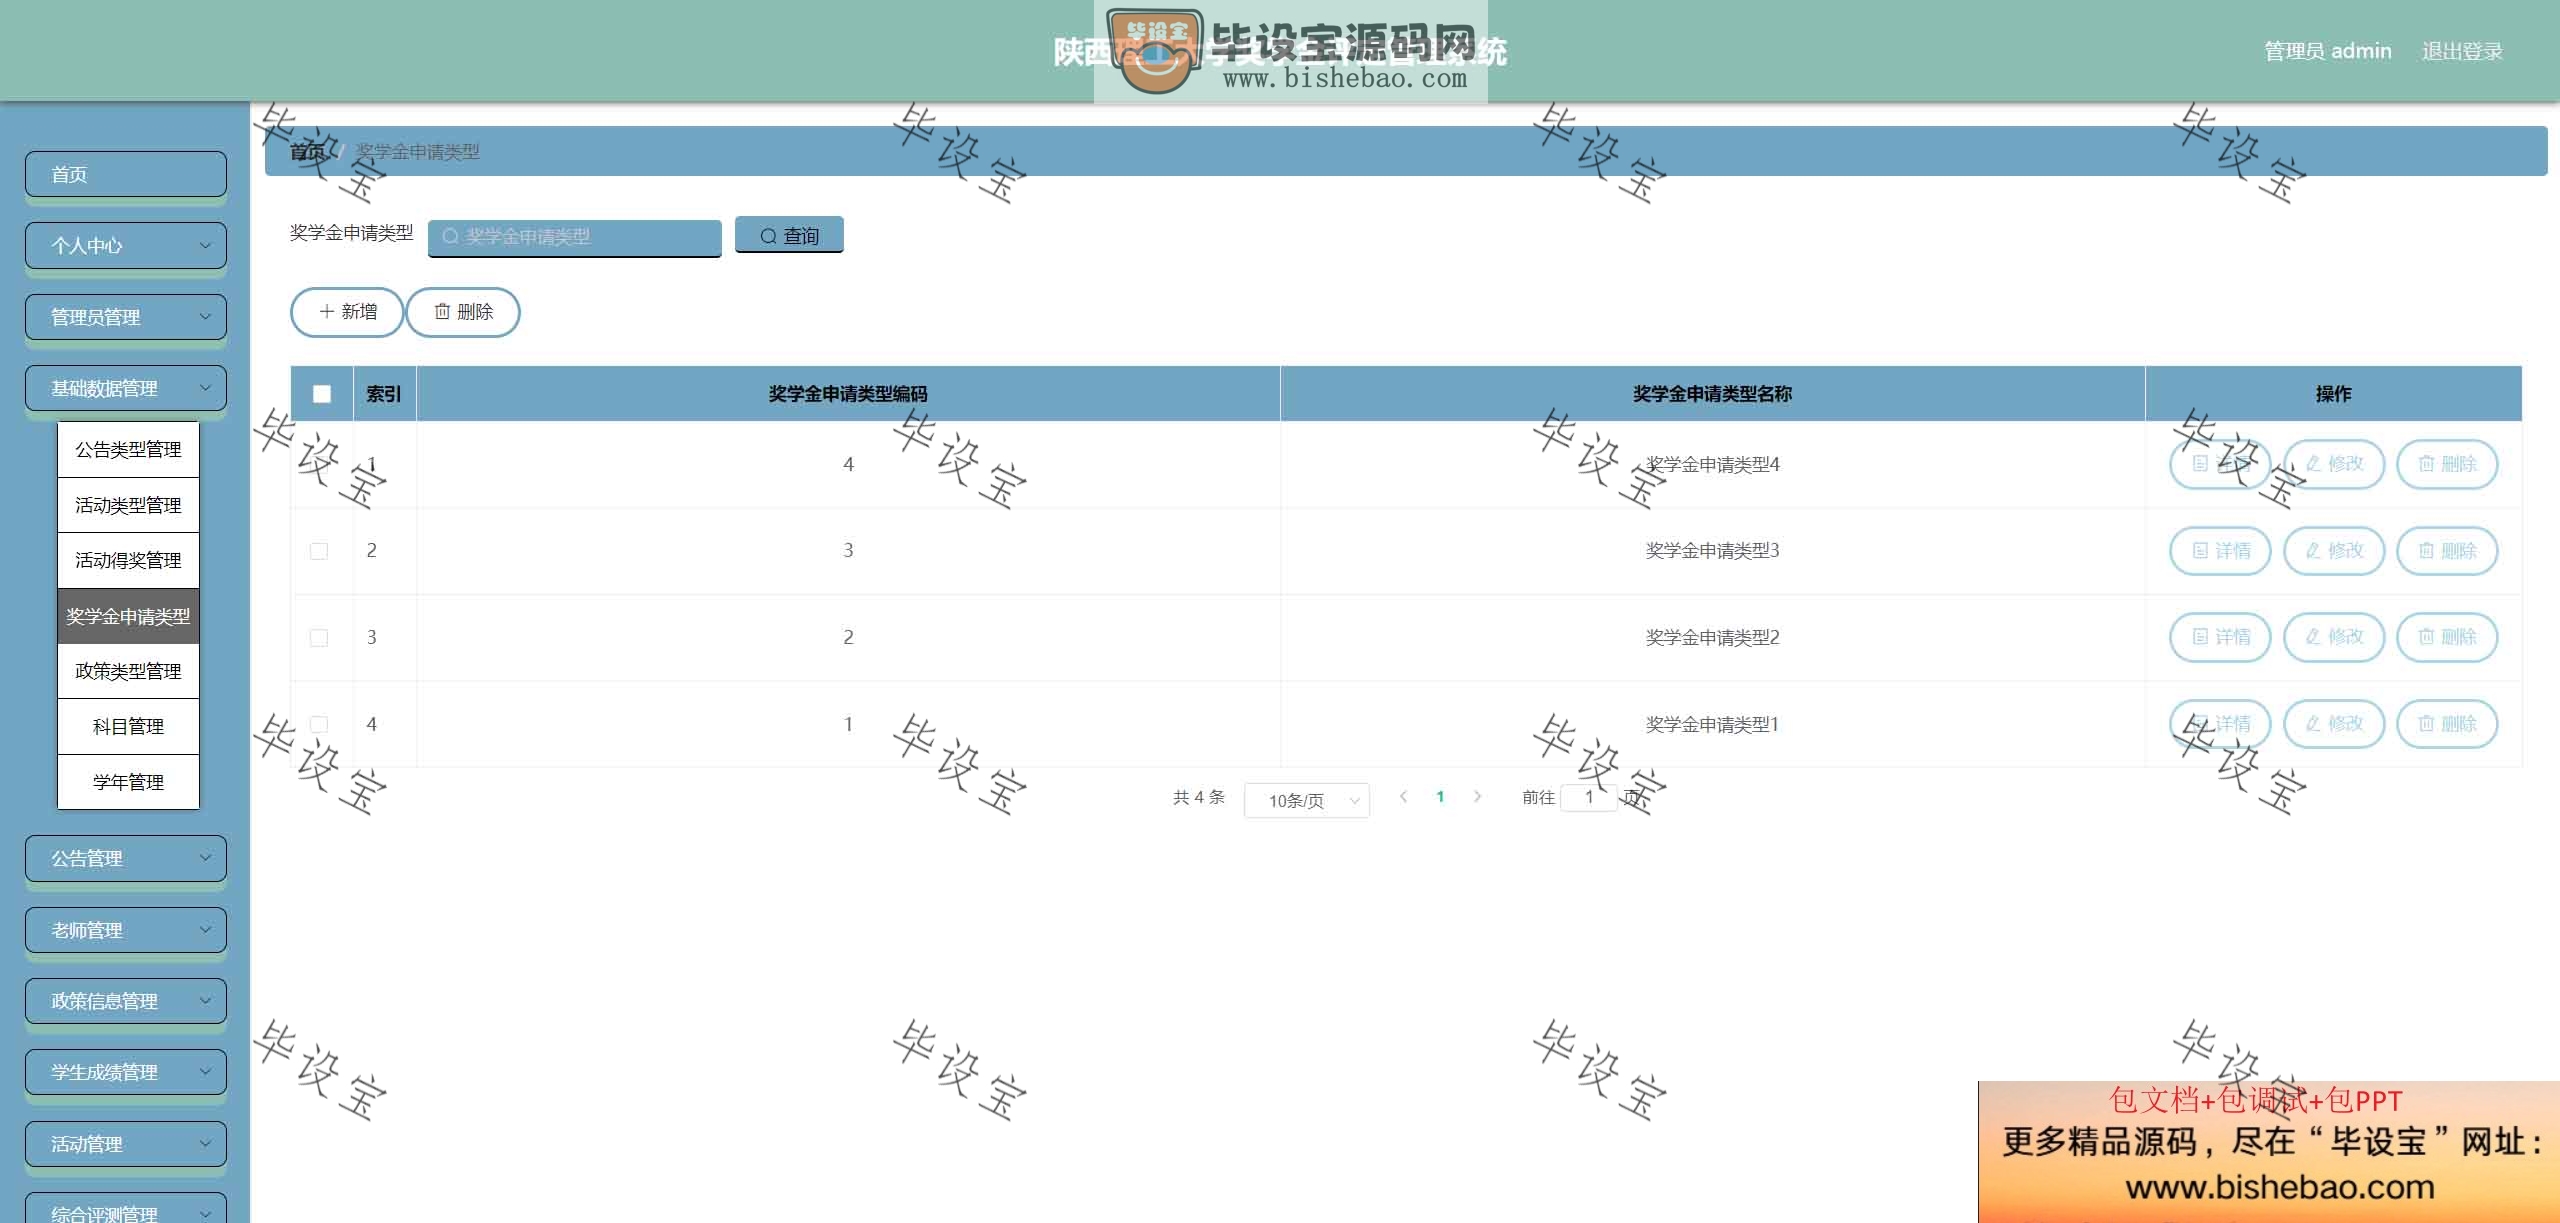Click 管理员 admin in header
The width and height of the screenshot is (2560, 1223).
[2327, 51]
